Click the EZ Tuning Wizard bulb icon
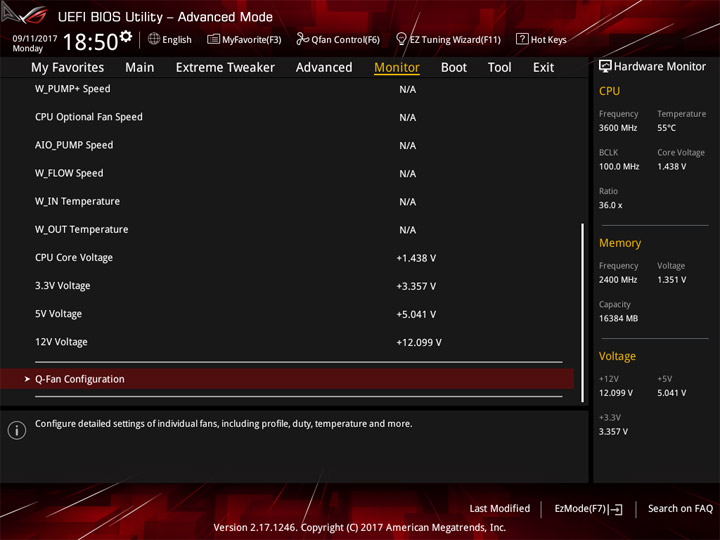This screenshot has width=720, height=540. 400,39
